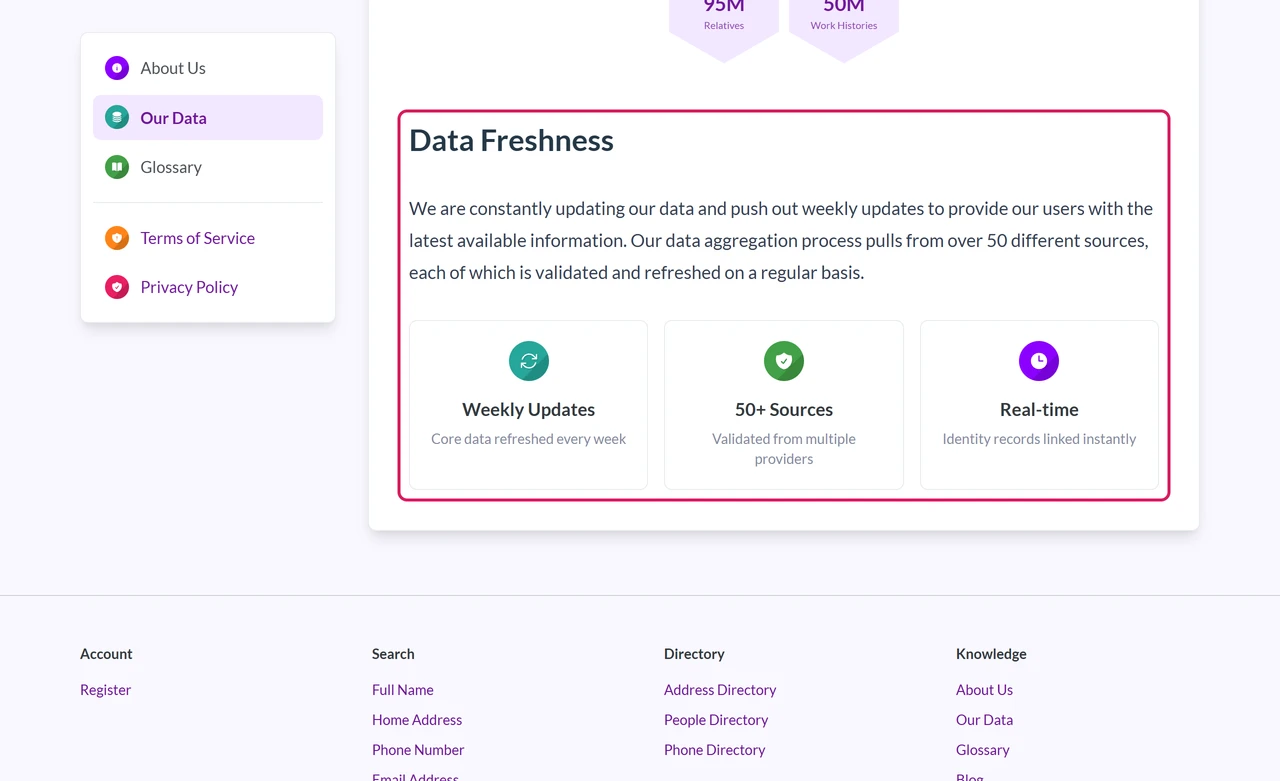This screenshot has height=781, width=1280.
Task: Click the orange Terms of Service shield icon
Action: click(117, 238)
